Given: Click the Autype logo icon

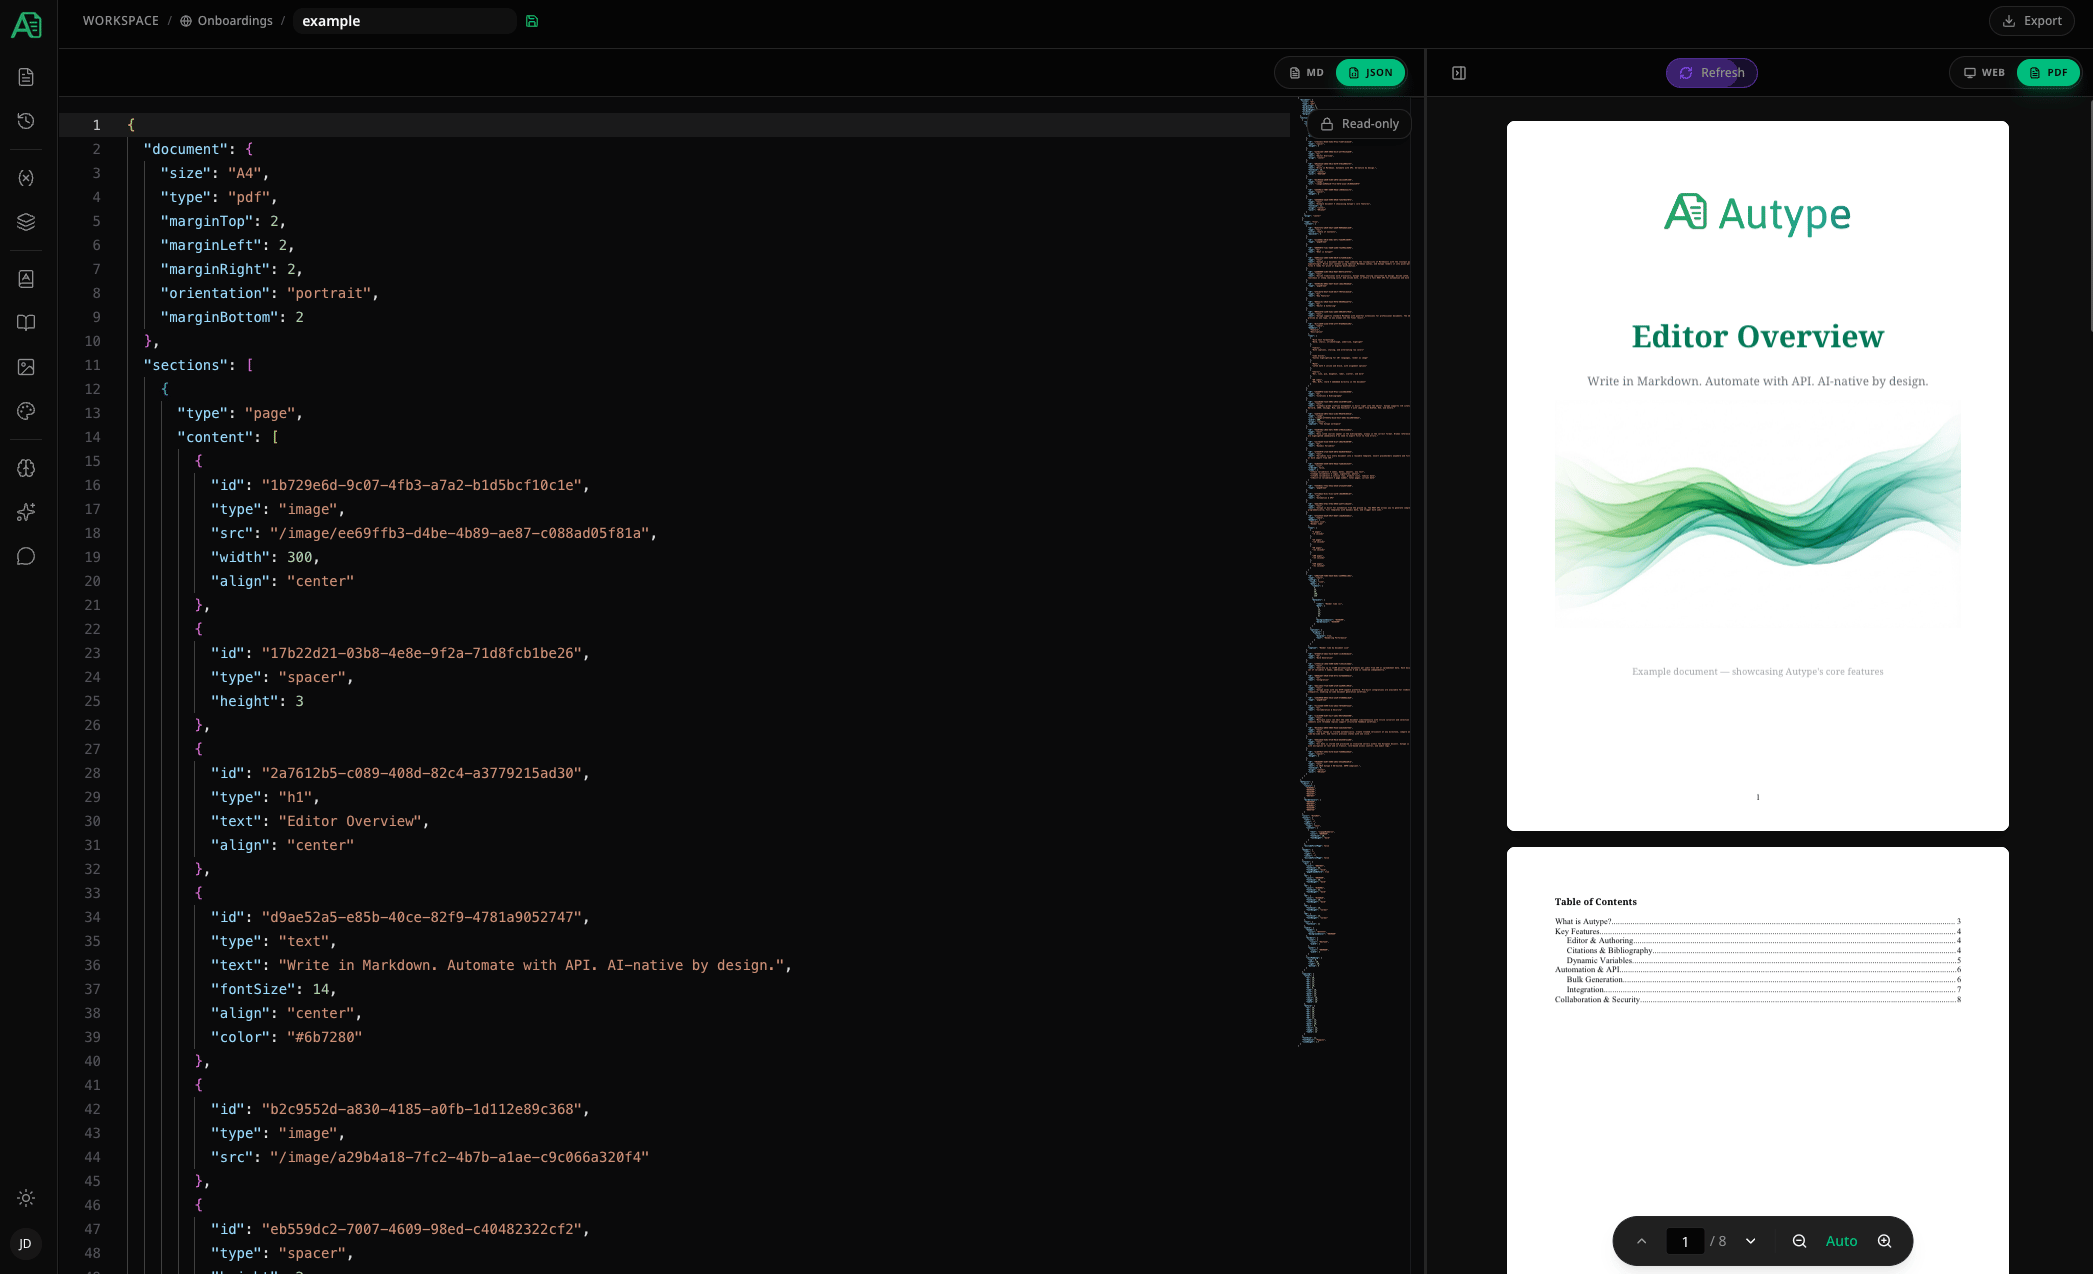Looking at the screenshot, I should pos(27,25).
